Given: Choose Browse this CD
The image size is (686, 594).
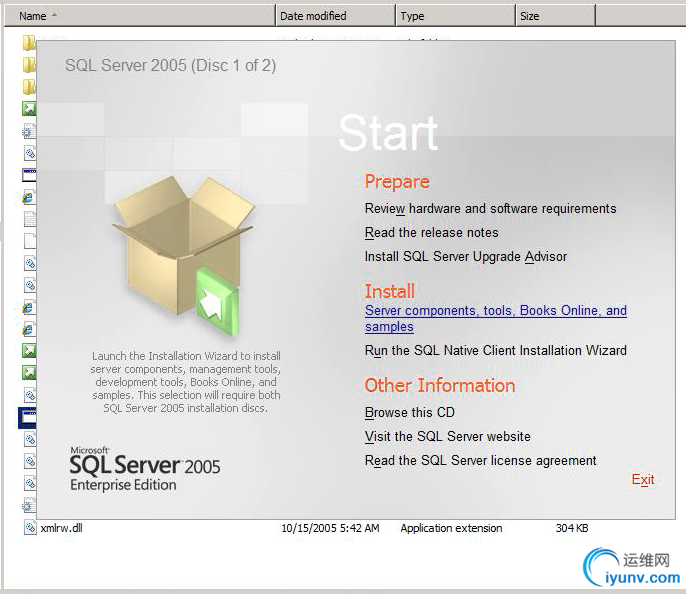Looking at the screenshot, I should pos(410,412).
